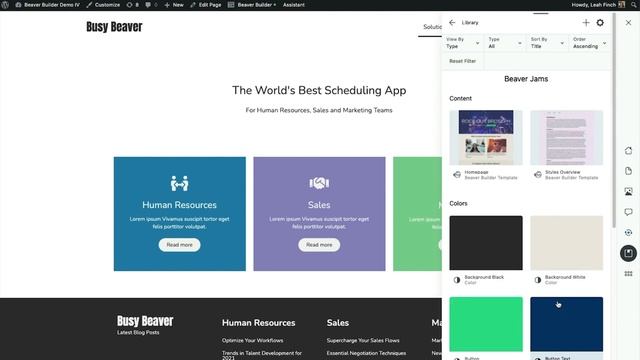The height and width of the screenshot is (360, 640).
Task: Click Edit Page in the admin bar
Action: [206, 5]
